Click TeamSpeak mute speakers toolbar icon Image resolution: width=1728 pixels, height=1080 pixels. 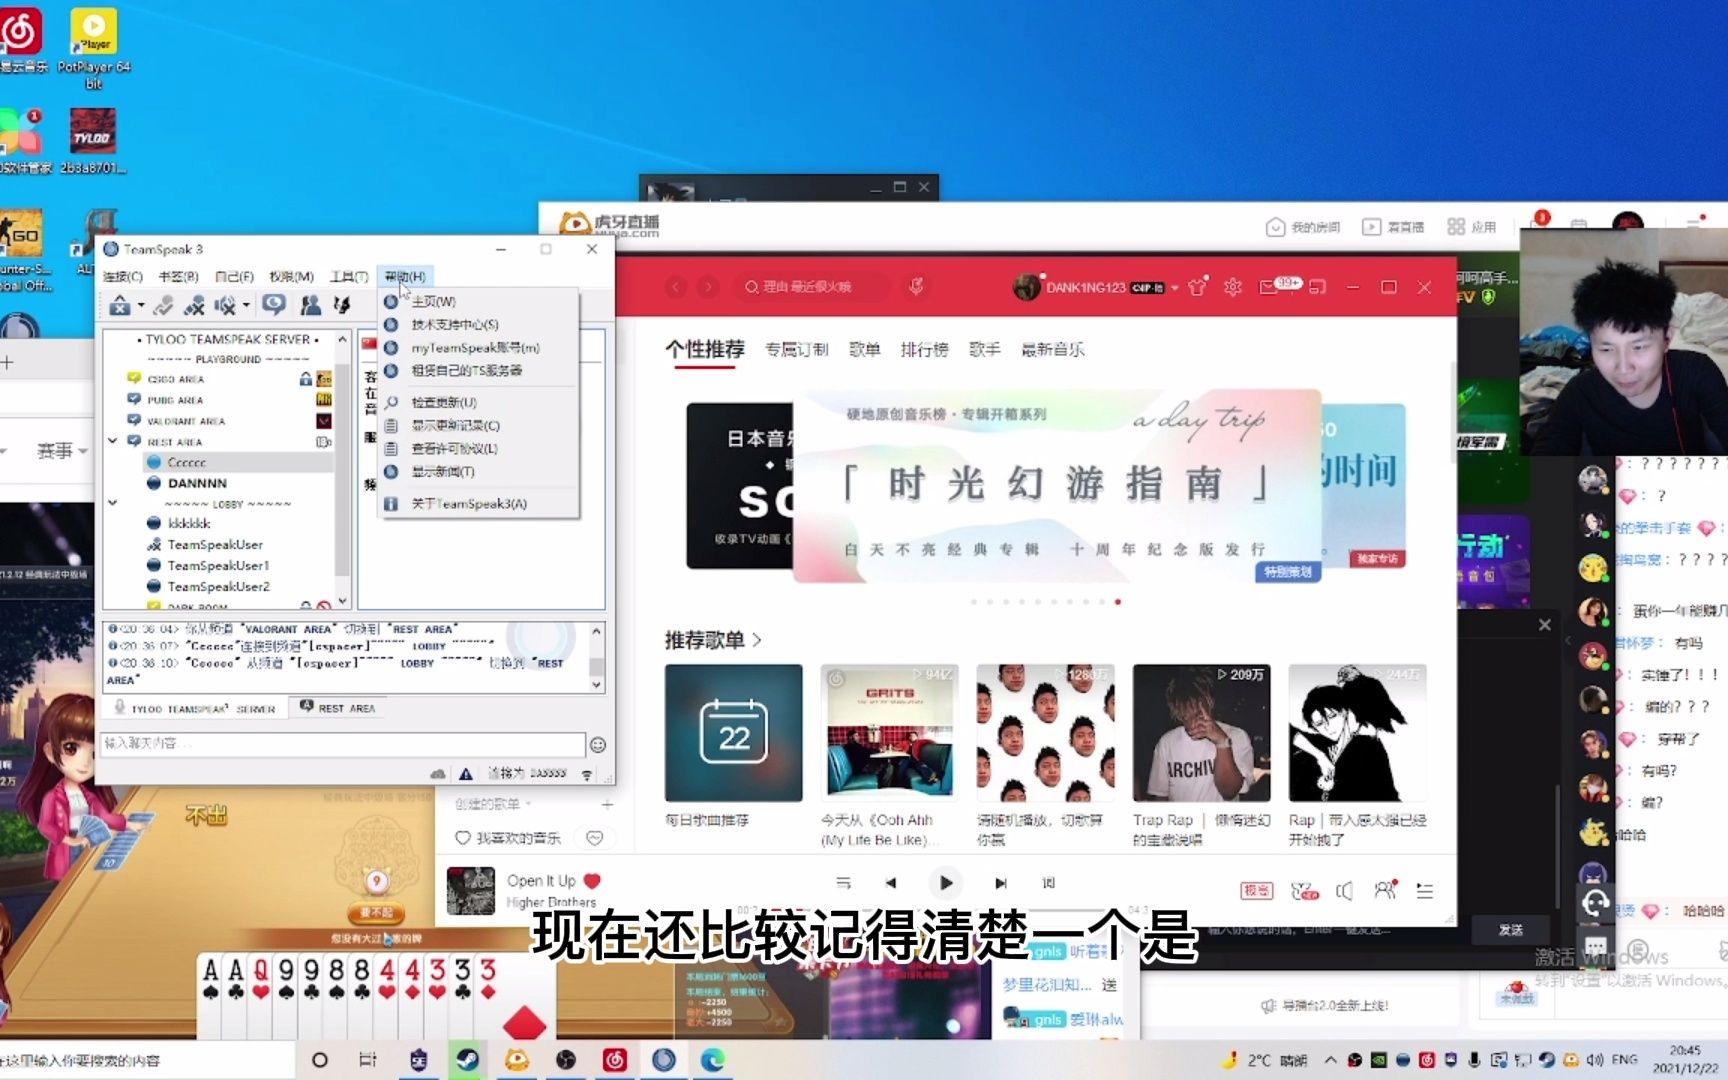pyautogui.click(x=225, y=305)
